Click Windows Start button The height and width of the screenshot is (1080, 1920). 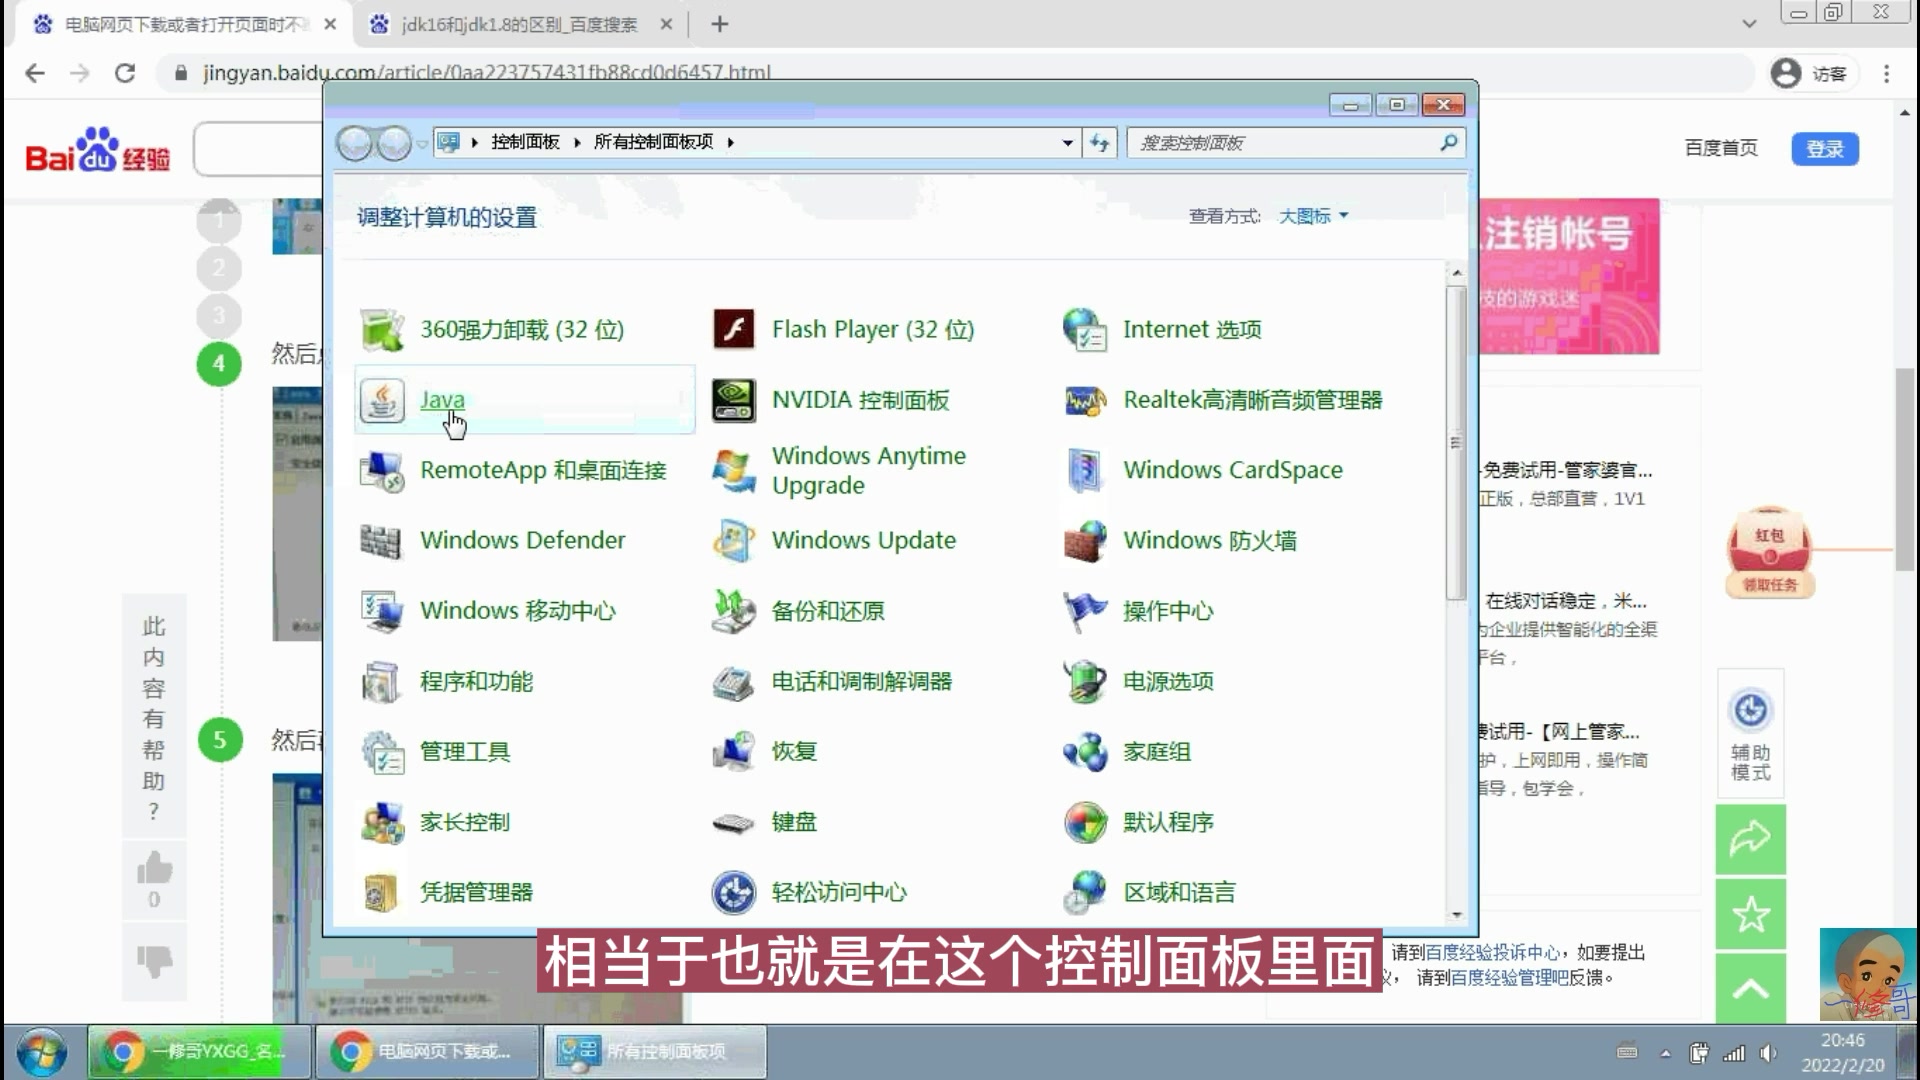[x=42, y=1053]
